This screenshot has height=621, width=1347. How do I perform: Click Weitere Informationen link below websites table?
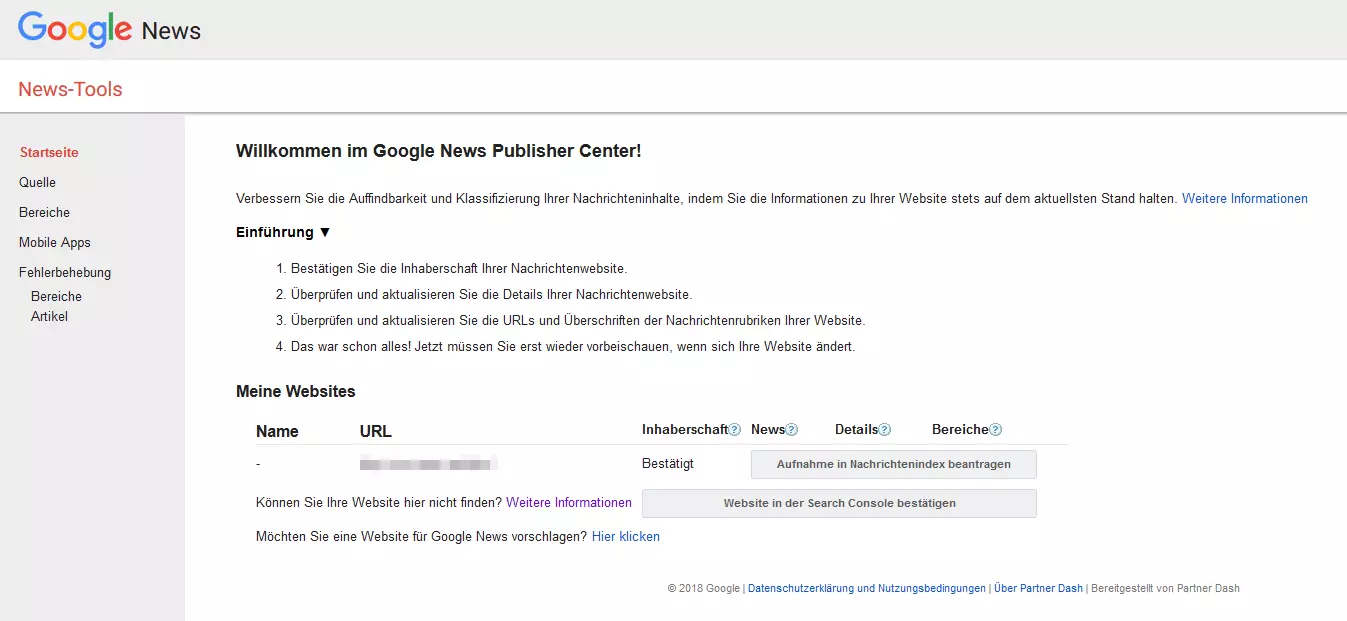coord(568,503)
